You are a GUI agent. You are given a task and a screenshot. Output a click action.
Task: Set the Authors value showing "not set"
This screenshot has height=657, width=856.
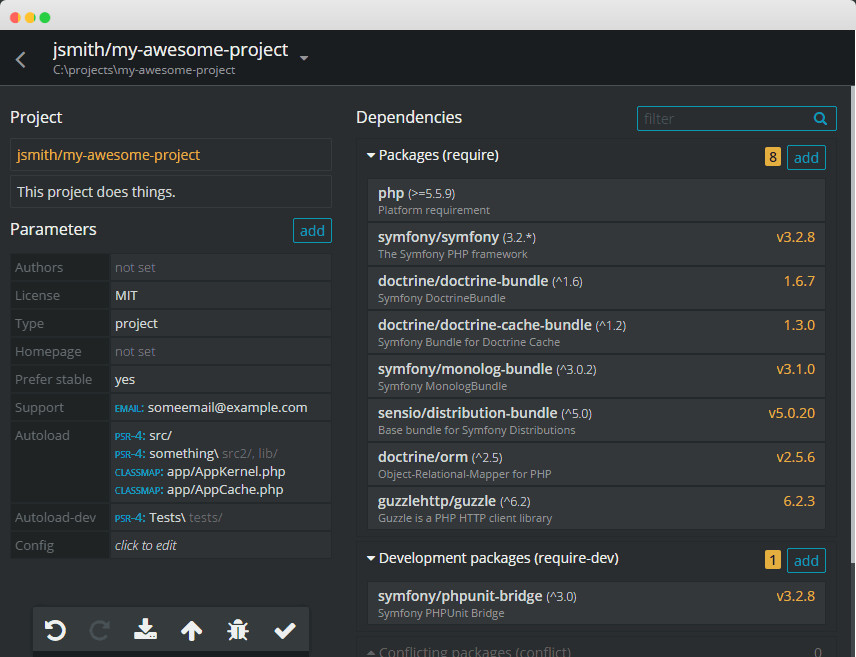tap(221, 268)
